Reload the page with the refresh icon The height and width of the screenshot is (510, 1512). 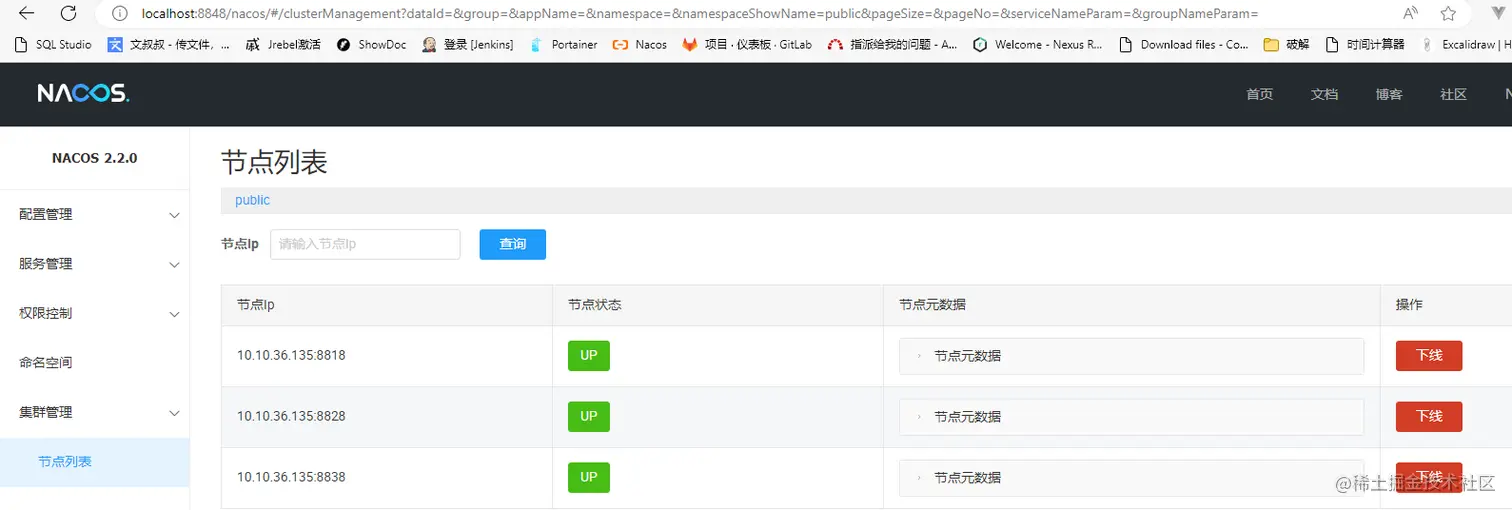click(x=68, y=13)
